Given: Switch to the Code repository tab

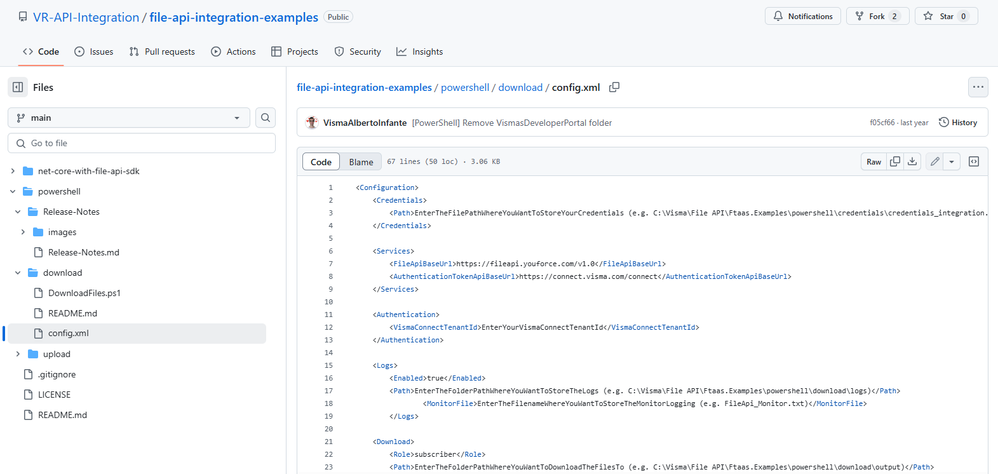Looking at the screenshot, I should click(41, 52).
